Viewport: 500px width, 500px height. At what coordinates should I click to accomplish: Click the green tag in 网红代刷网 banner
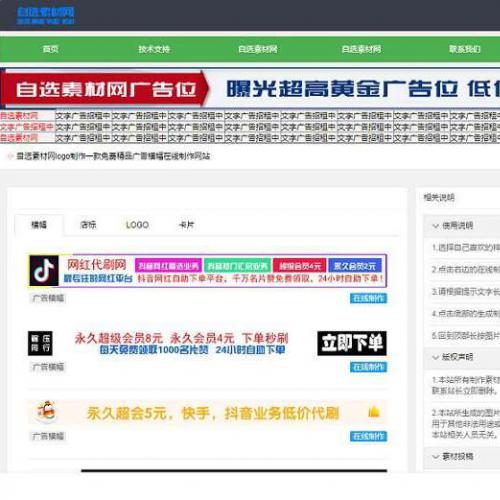237,266
